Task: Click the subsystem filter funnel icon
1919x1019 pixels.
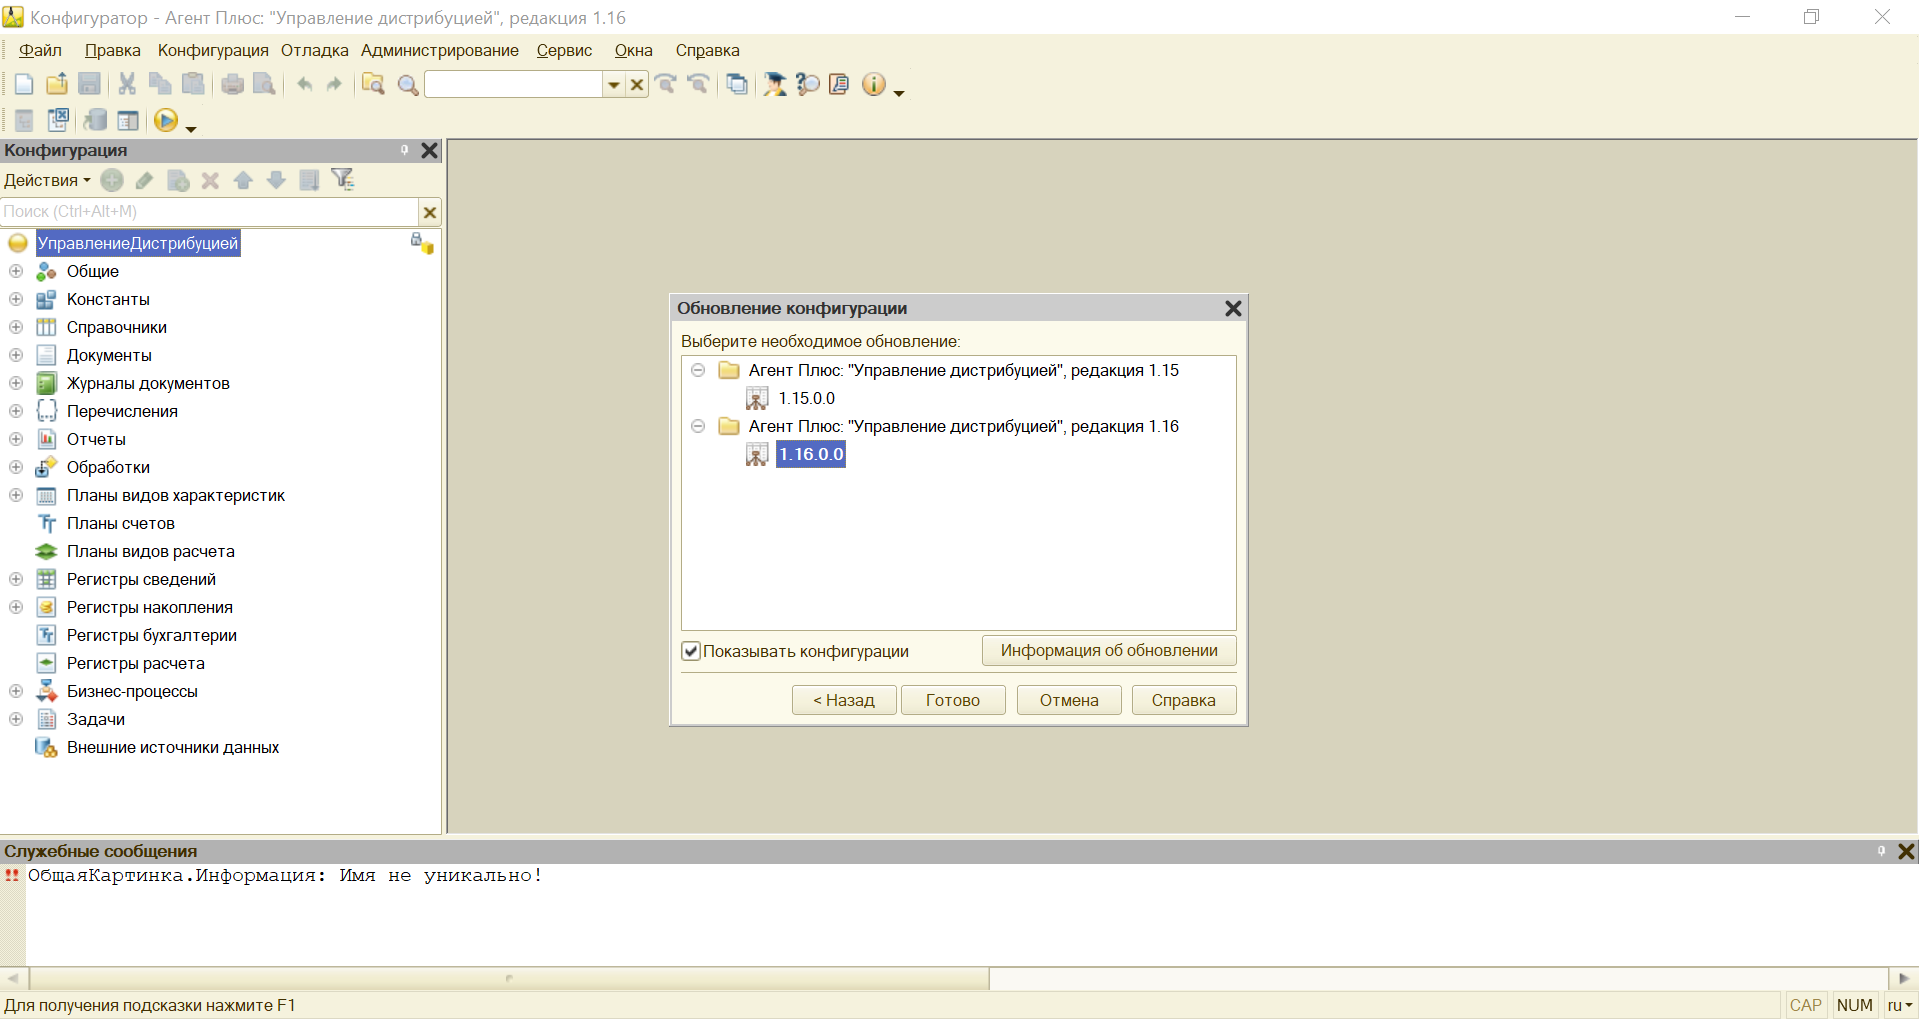Action: [x=343, y=179]
